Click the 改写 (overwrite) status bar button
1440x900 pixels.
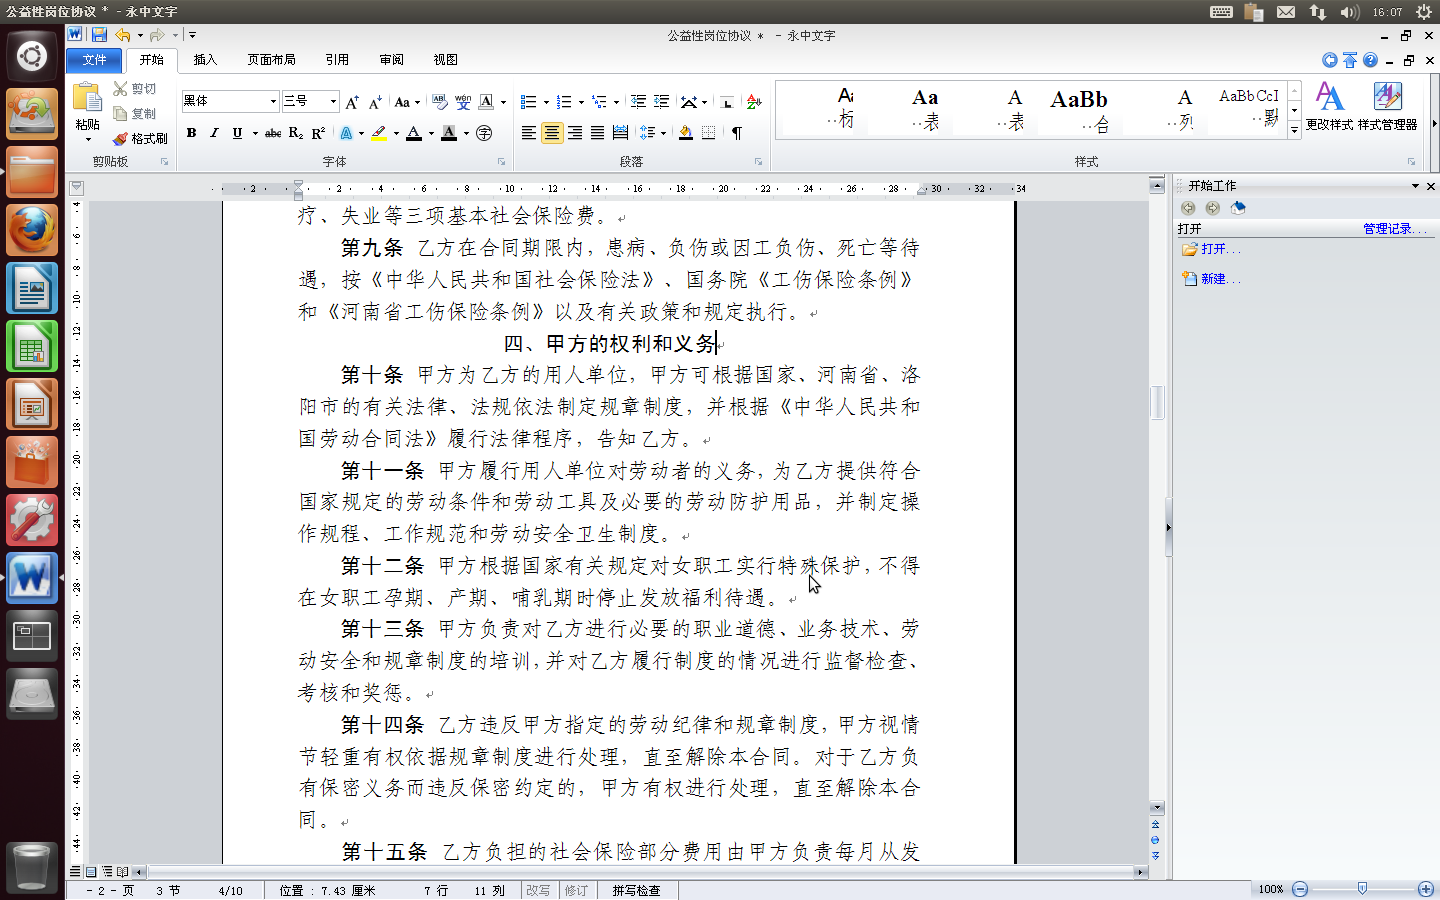point(538,890)
